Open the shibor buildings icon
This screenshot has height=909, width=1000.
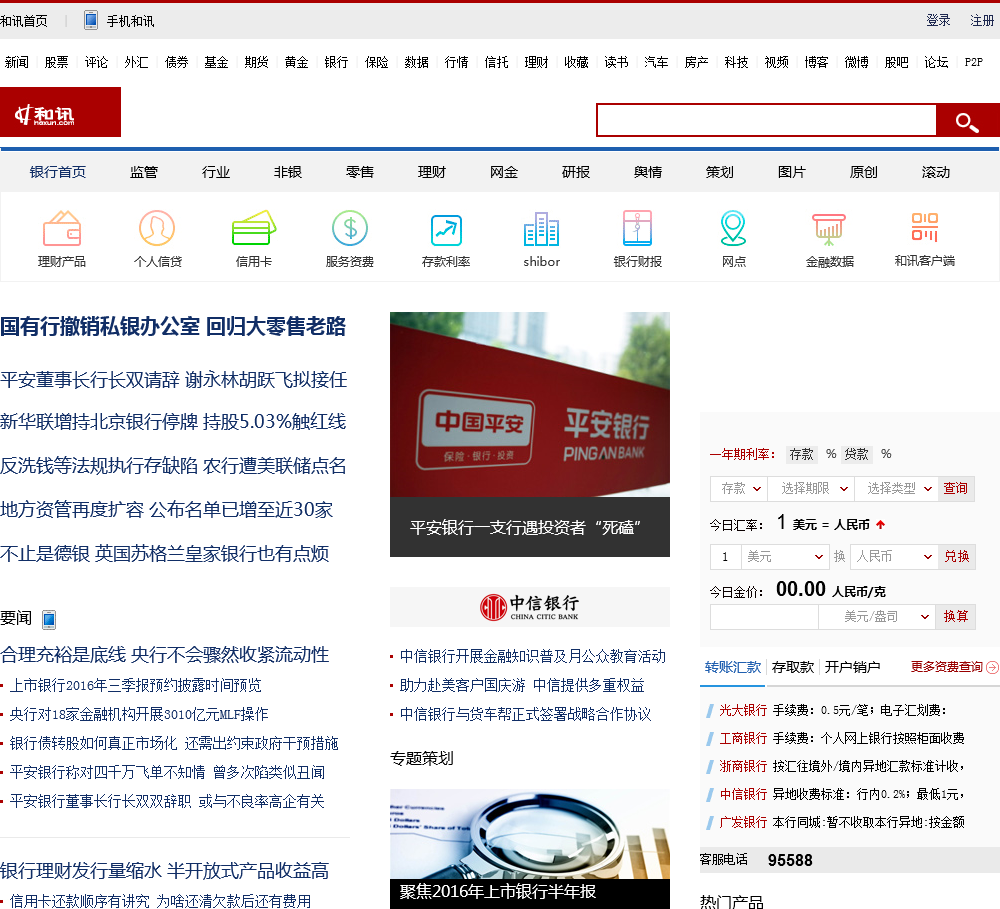coord(541,228)
